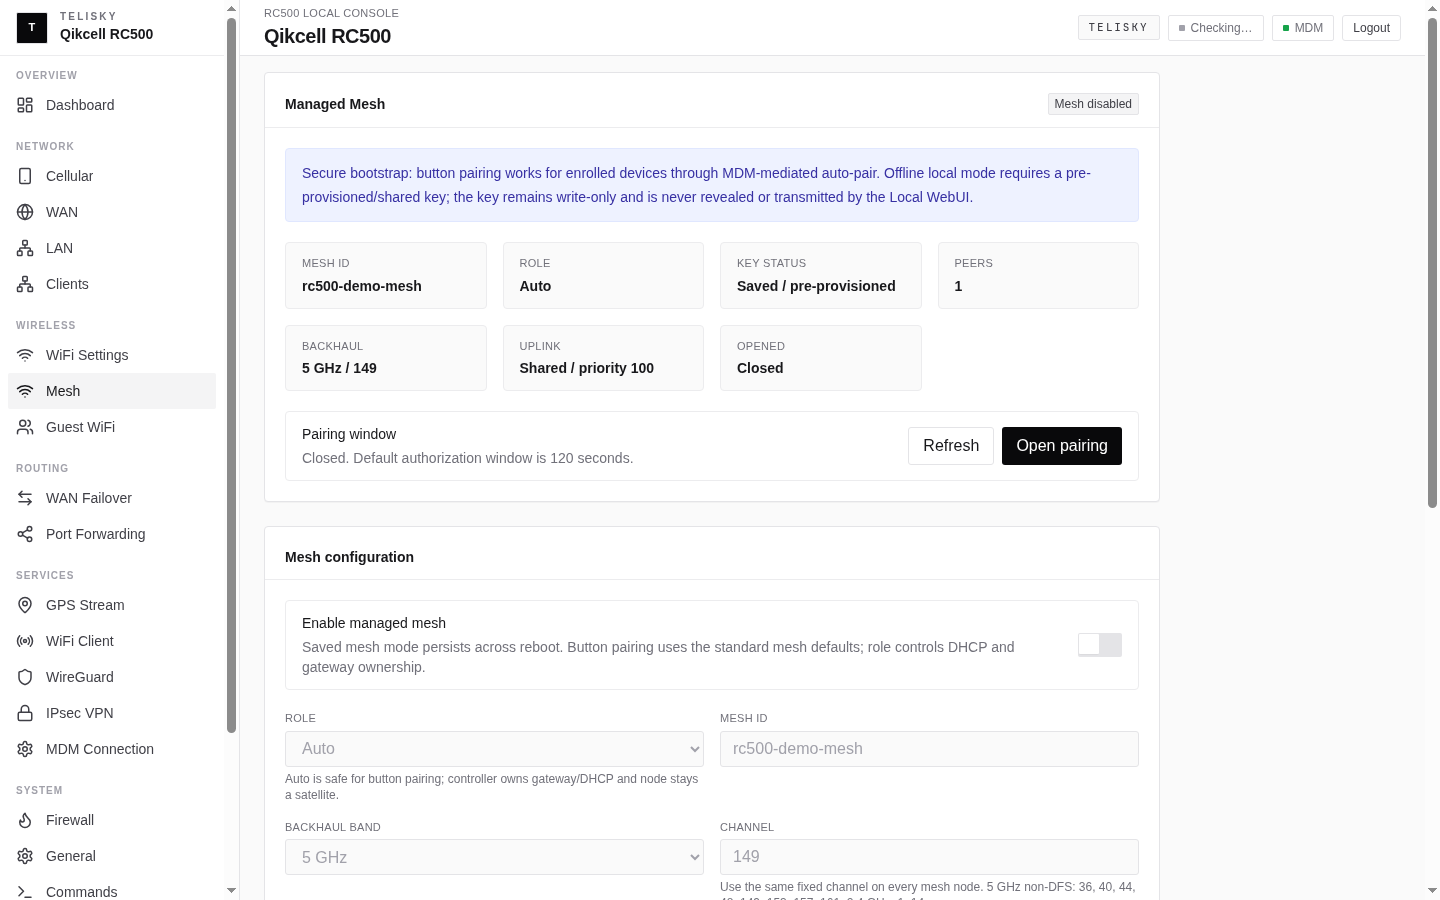Toggle the Enable managed mesh switch
Screen dimensions: 1440x900
tap(1100, 645)
